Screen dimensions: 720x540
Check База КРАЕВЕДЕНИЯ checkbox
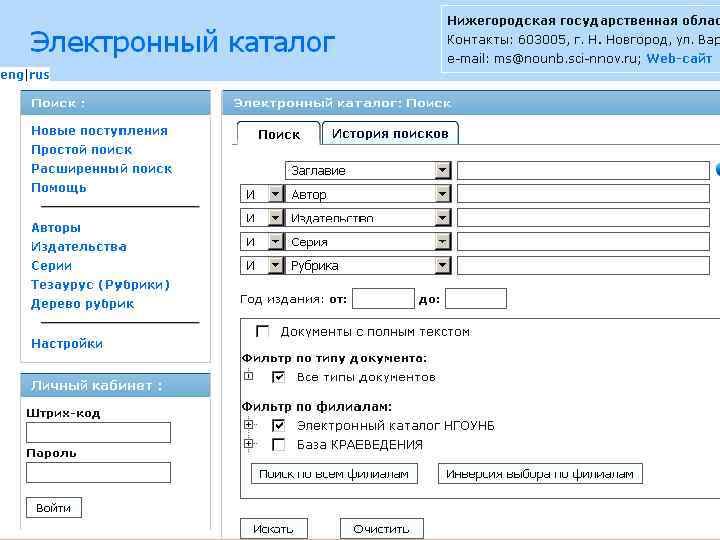click(279, 444)
